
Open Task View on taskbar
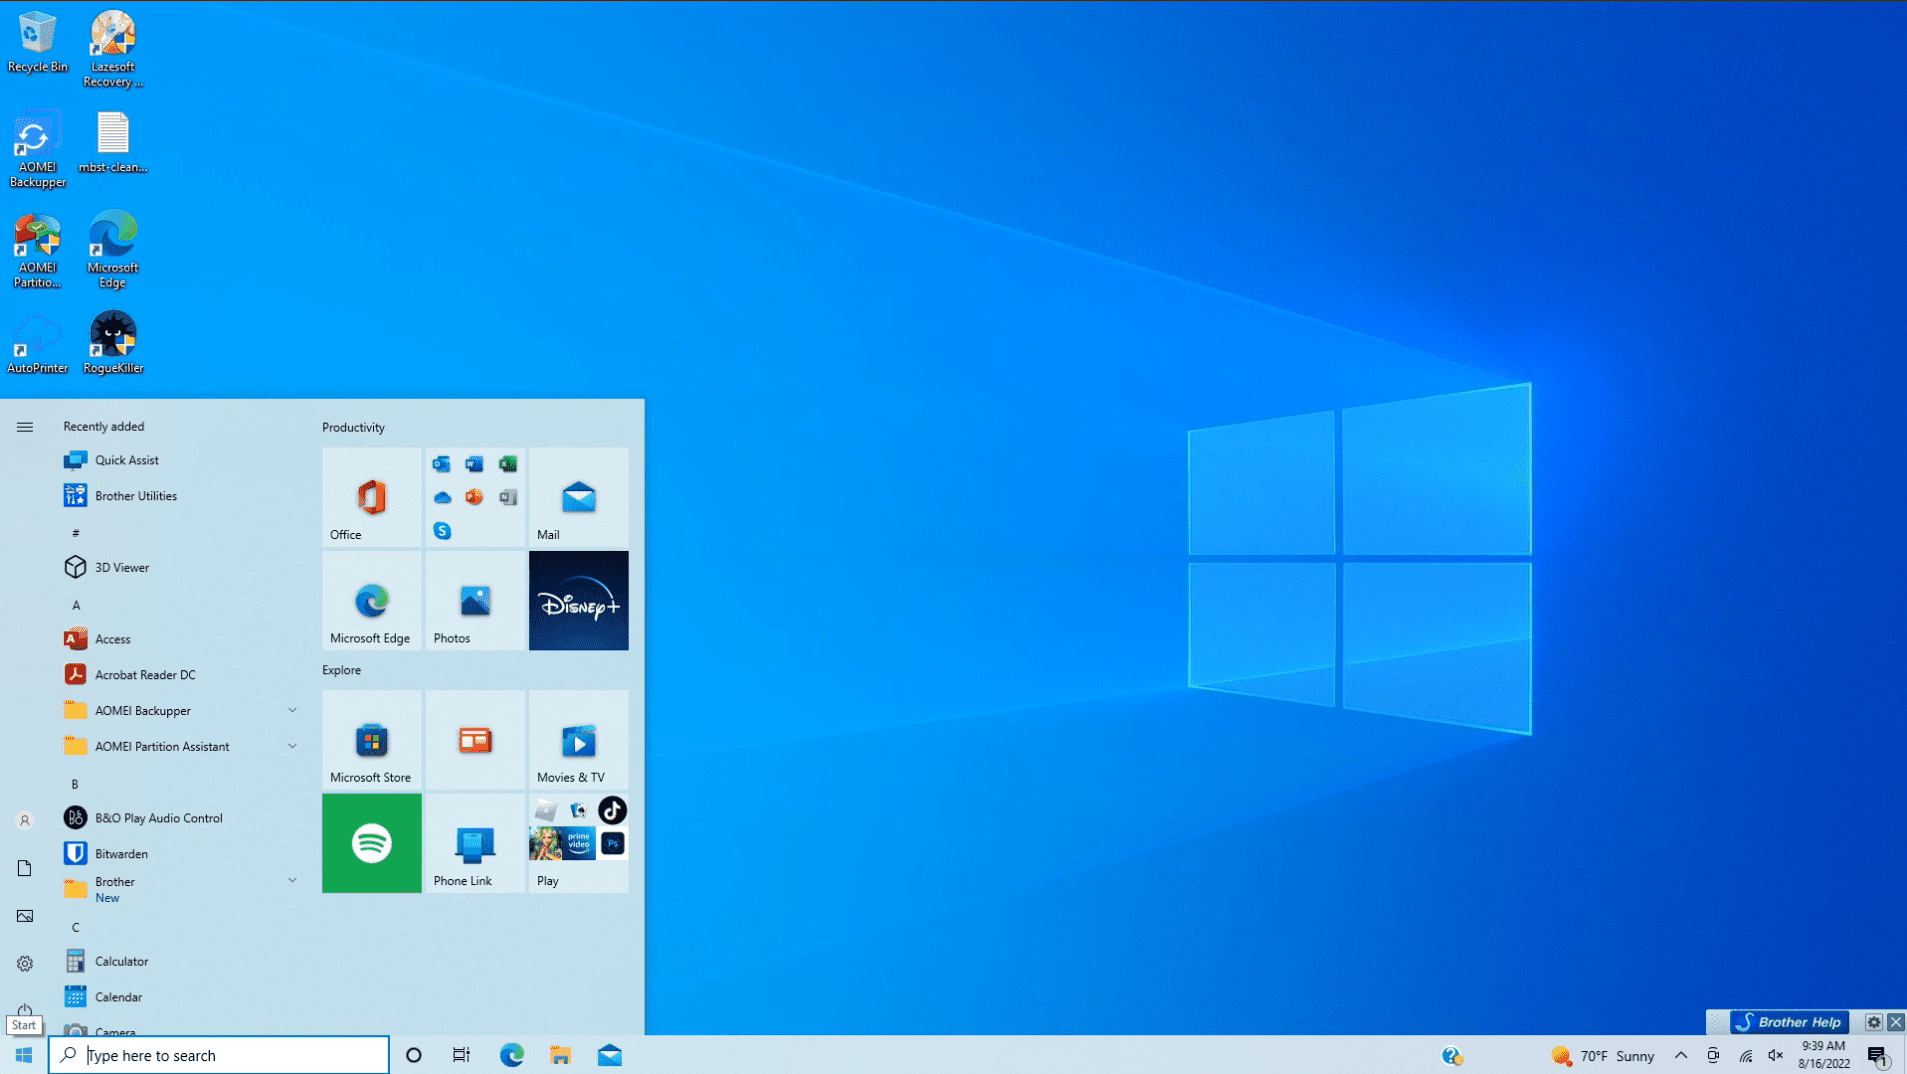pyautogui.click(x=461, y=1055)
